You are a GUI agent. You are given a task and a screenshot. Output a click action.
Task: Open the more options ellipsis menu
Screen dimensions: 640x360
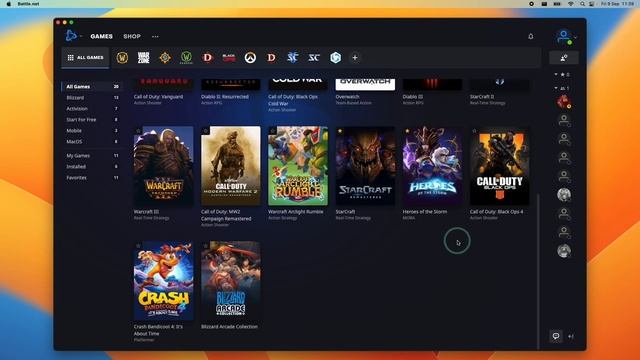point(156,36)
